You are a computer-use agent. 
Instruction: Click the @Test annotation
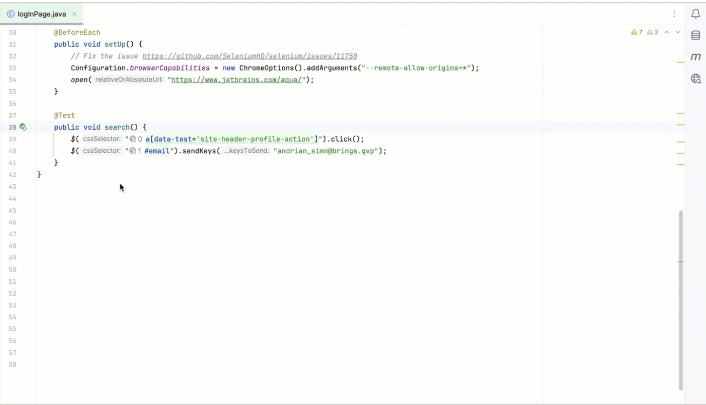[64, 115]
